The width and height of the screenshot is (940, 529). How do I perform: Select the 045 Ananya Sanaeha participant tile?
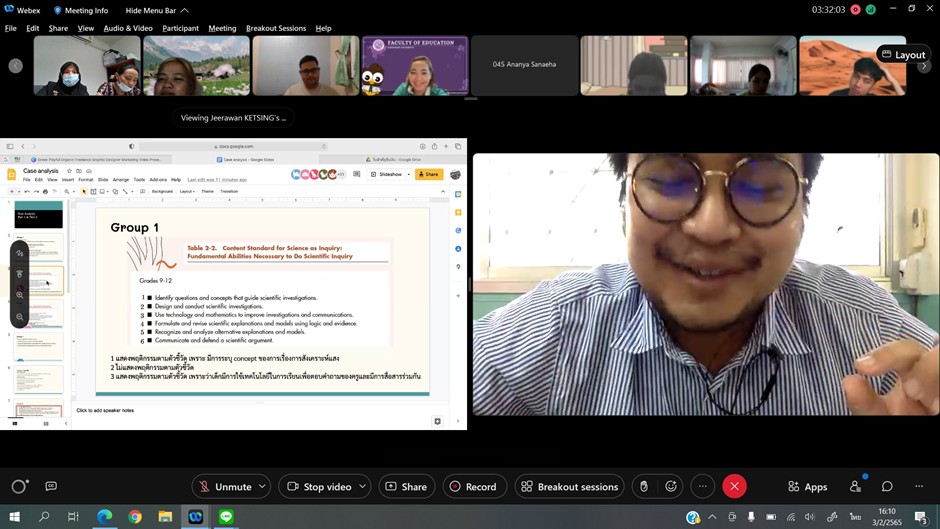[x=525, y=65]
